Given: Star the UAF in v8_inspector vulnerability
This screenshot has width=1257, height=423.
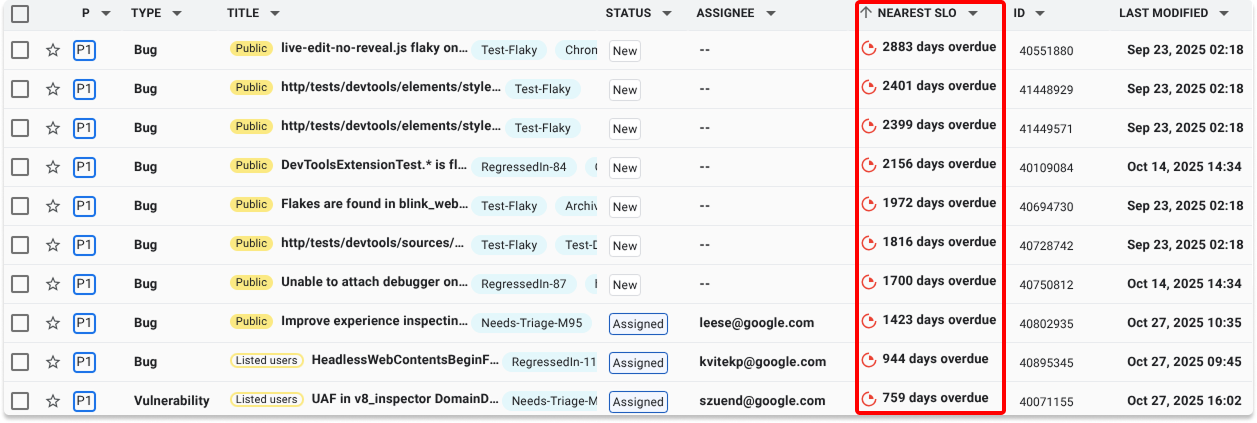Looking at the screenshot, I should tap(53, 401).
